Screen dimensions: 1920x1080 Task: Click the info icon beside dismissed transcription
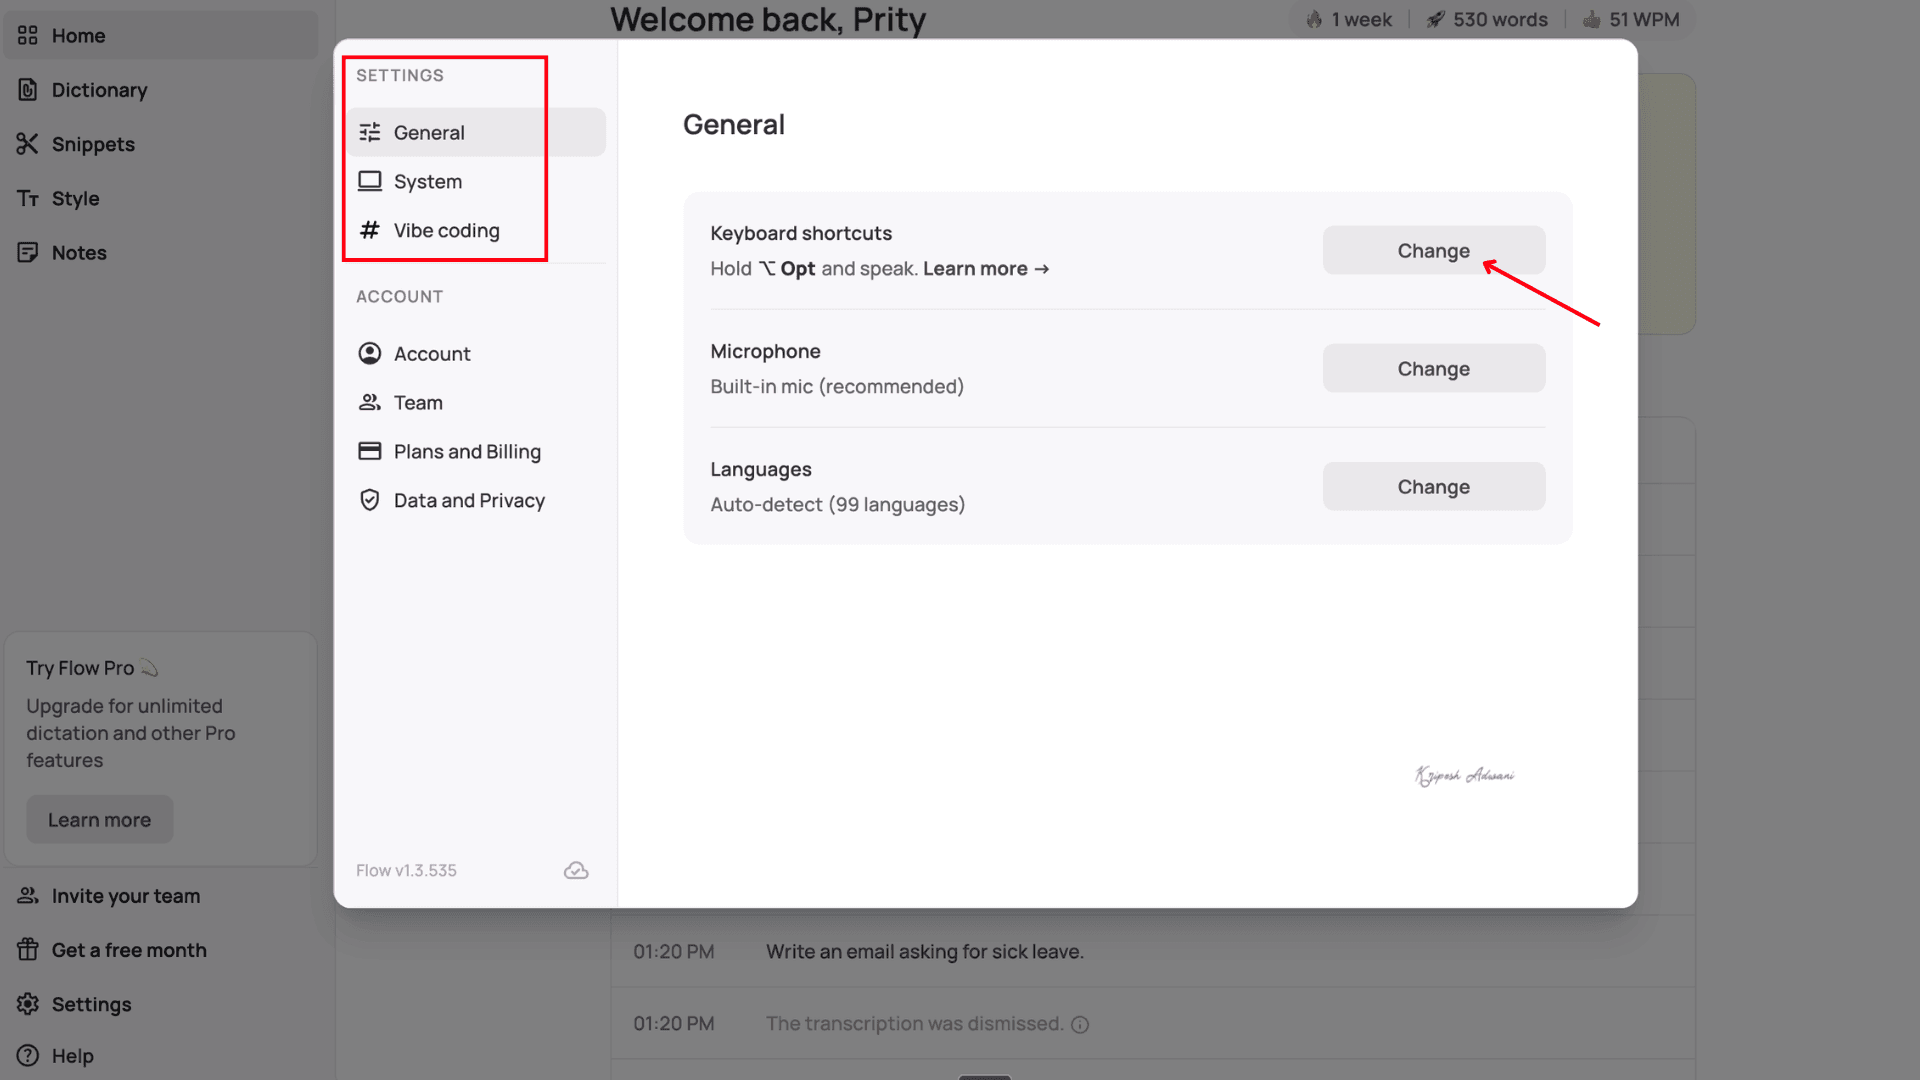coord(1080,1024)
